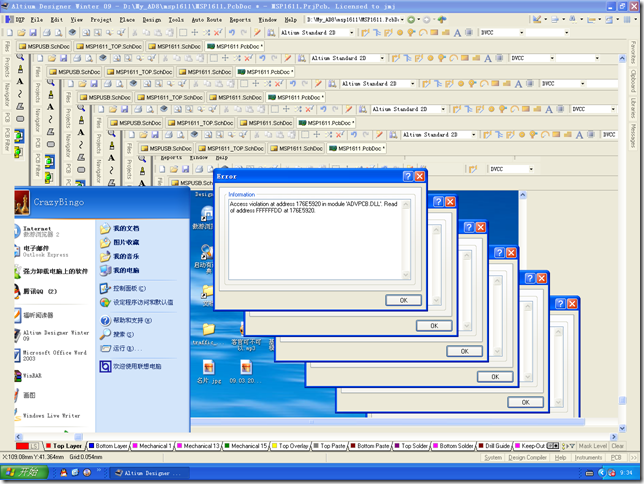Open System panel button in status bar
The width and height of the screenshot is (644, 484).
tap(493, 457)
